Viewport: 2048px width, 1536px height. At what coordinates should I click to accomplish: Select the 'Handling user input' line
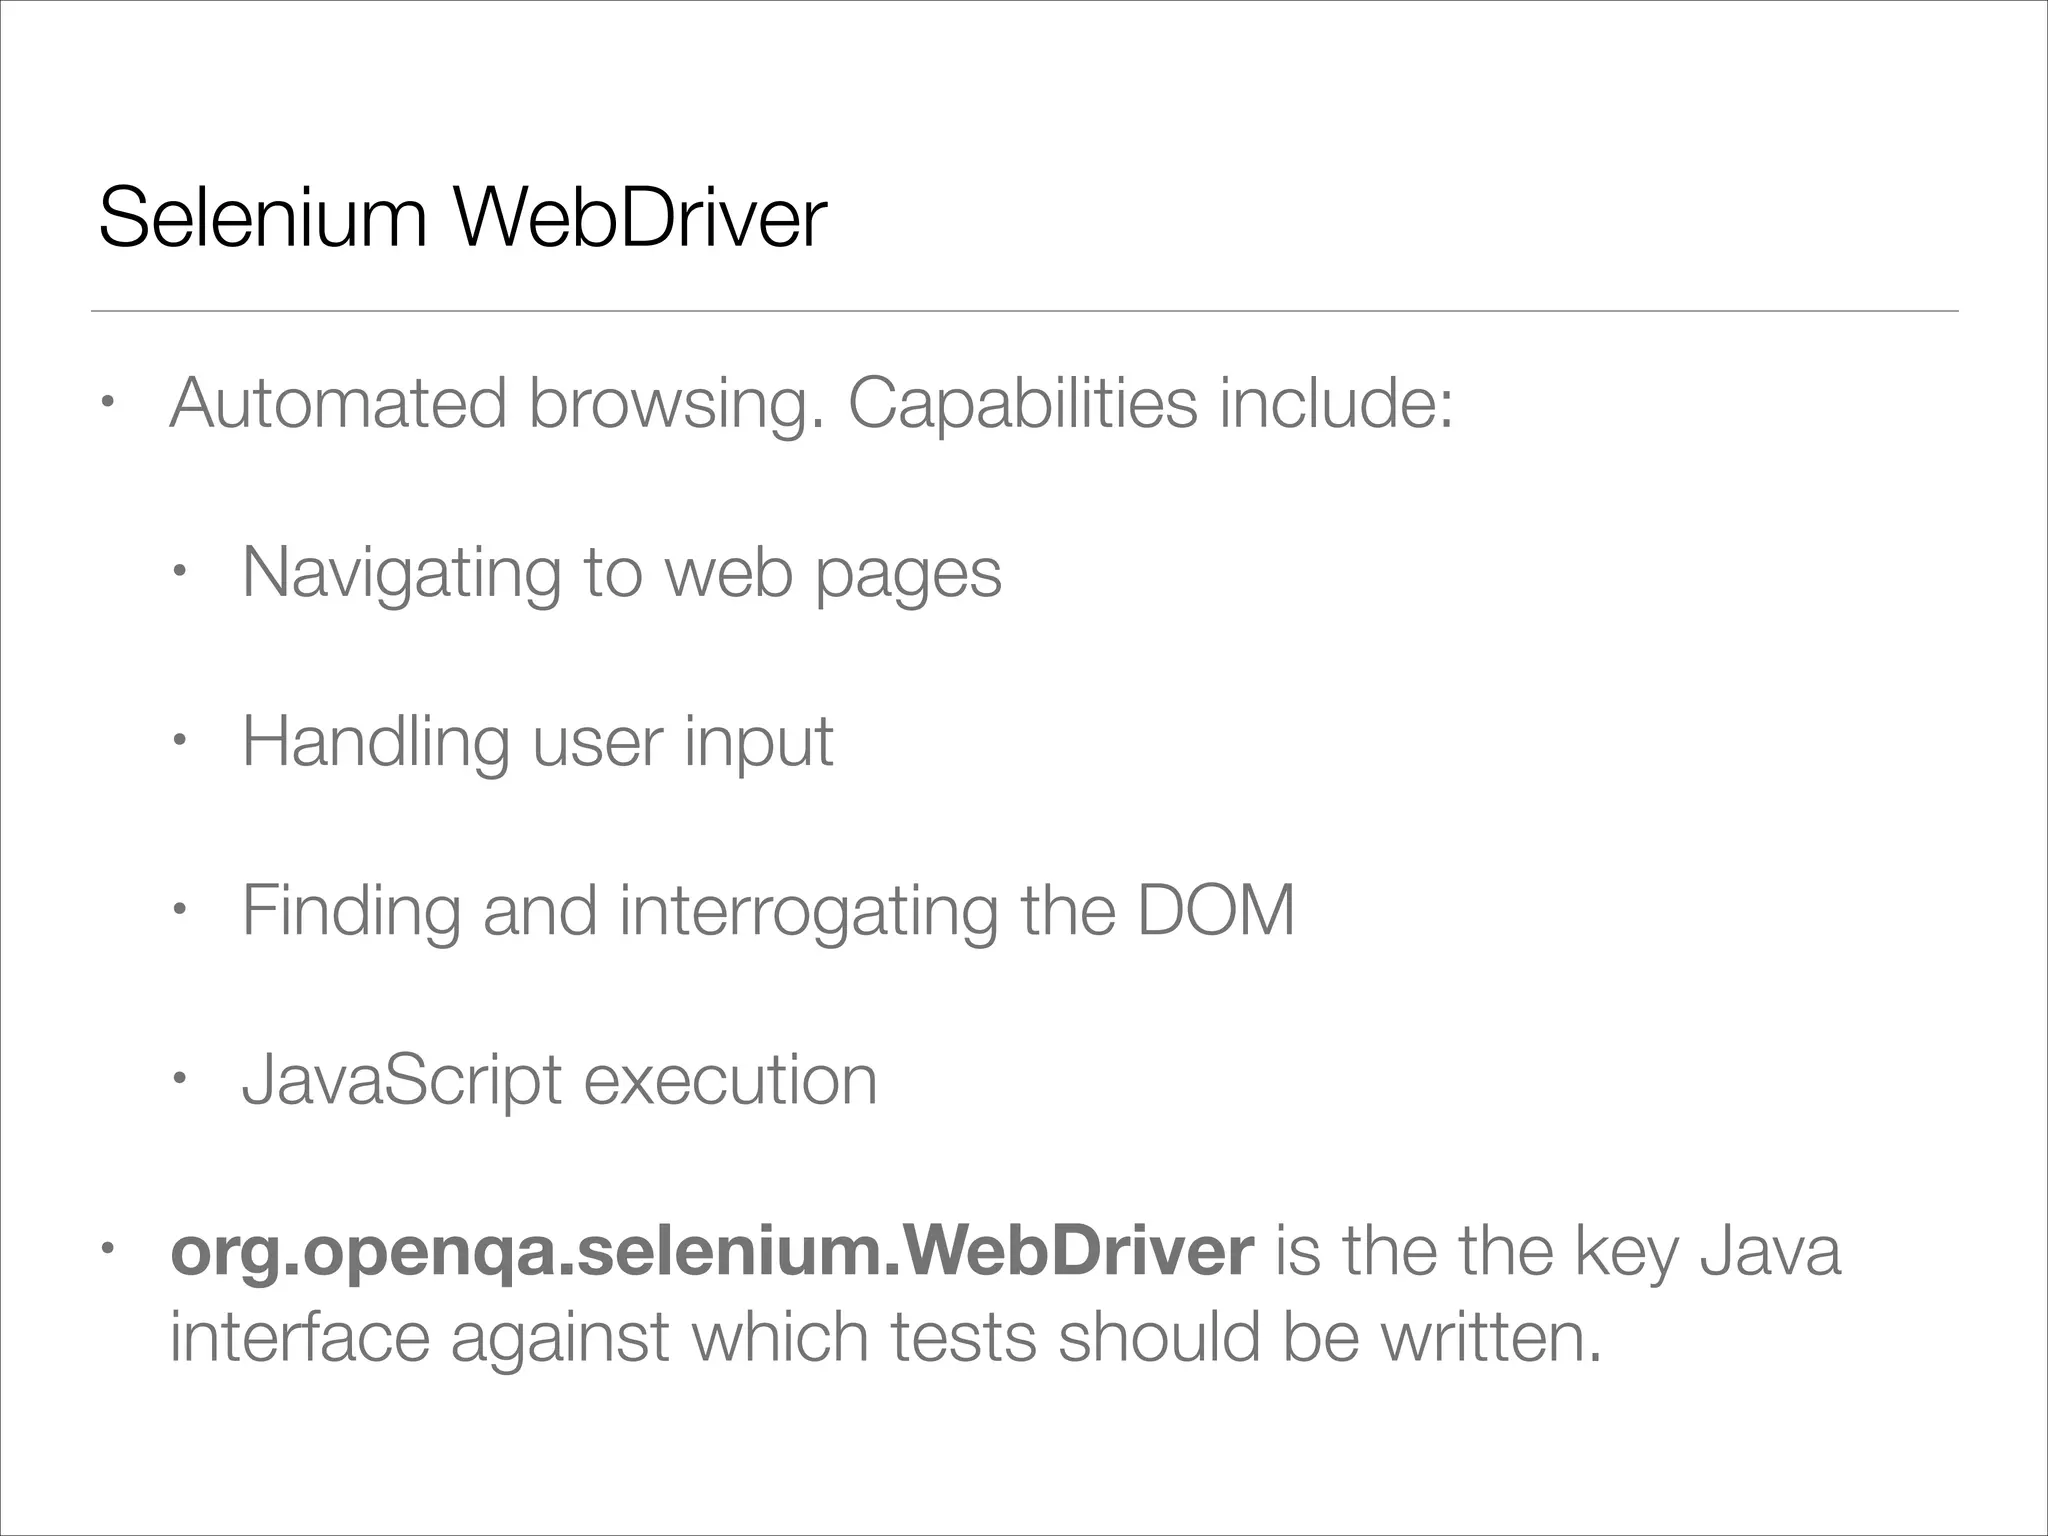click(537, 741)
